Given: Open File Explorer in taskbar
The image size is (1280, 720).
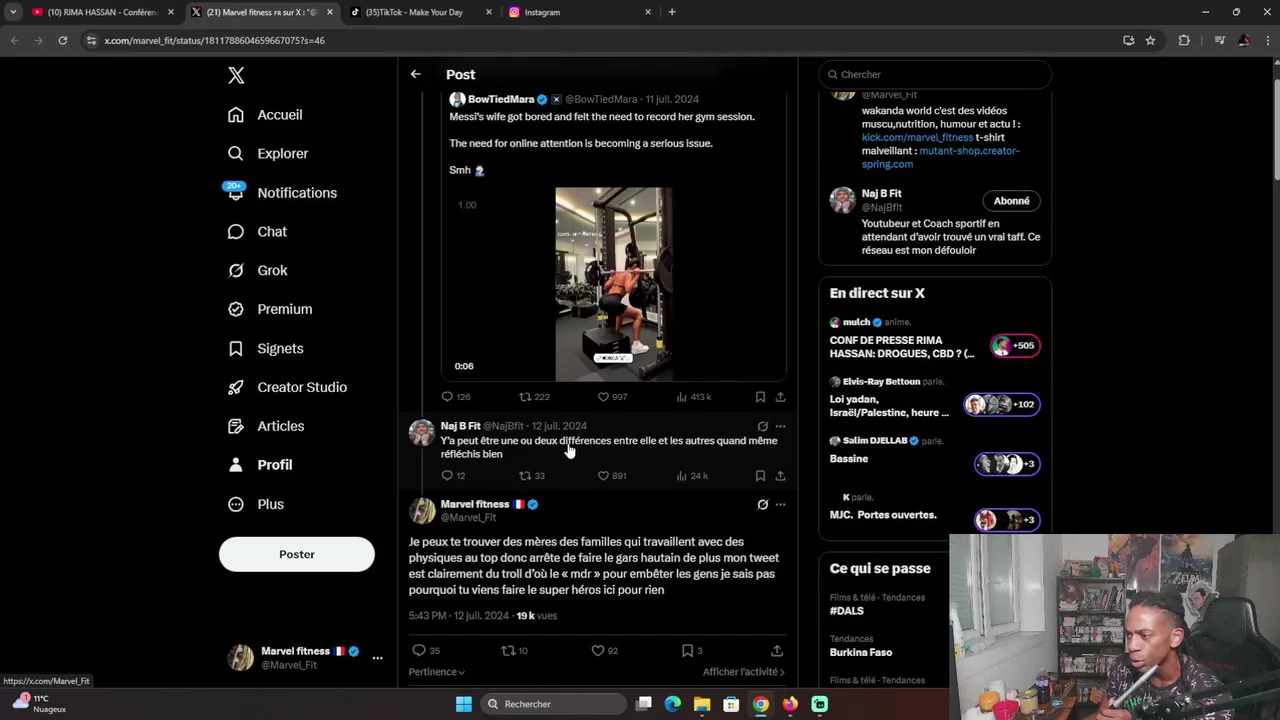Looking at the screenshot, I should pyautogui.click(x=702, y=704).
